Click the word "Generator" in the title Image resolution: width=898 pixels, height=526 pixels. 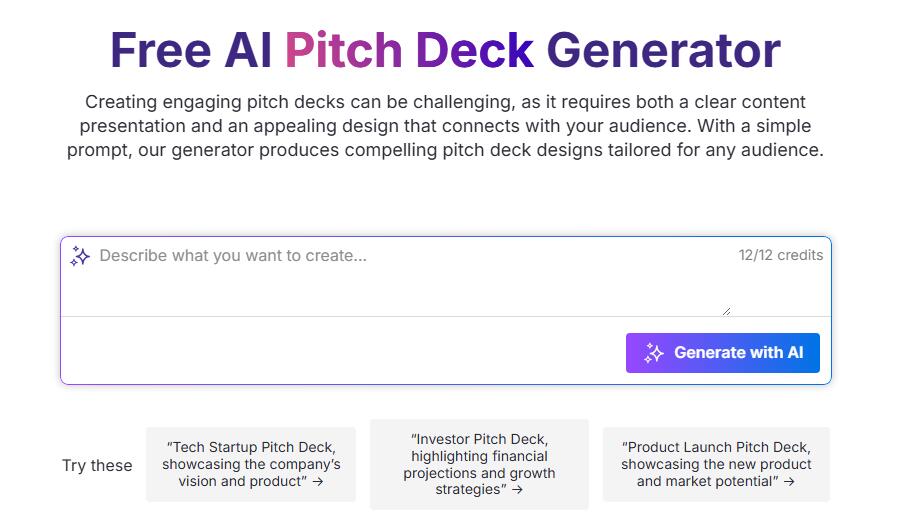click(663, 50)
